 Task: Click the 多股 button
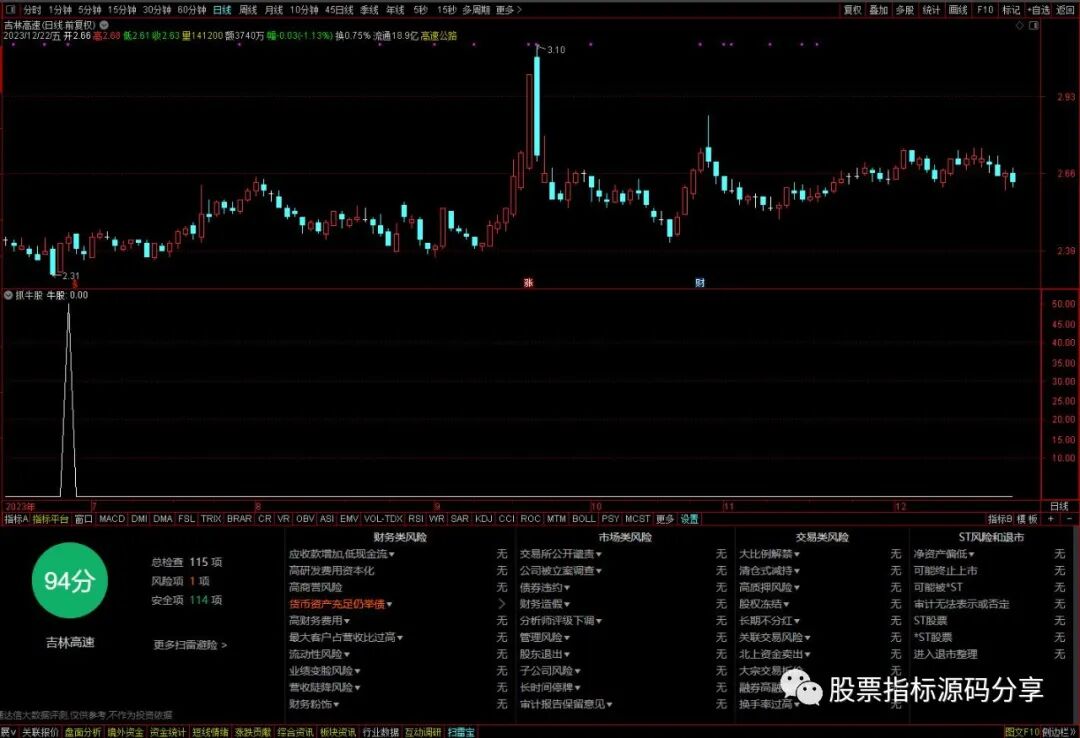point(904,10)
